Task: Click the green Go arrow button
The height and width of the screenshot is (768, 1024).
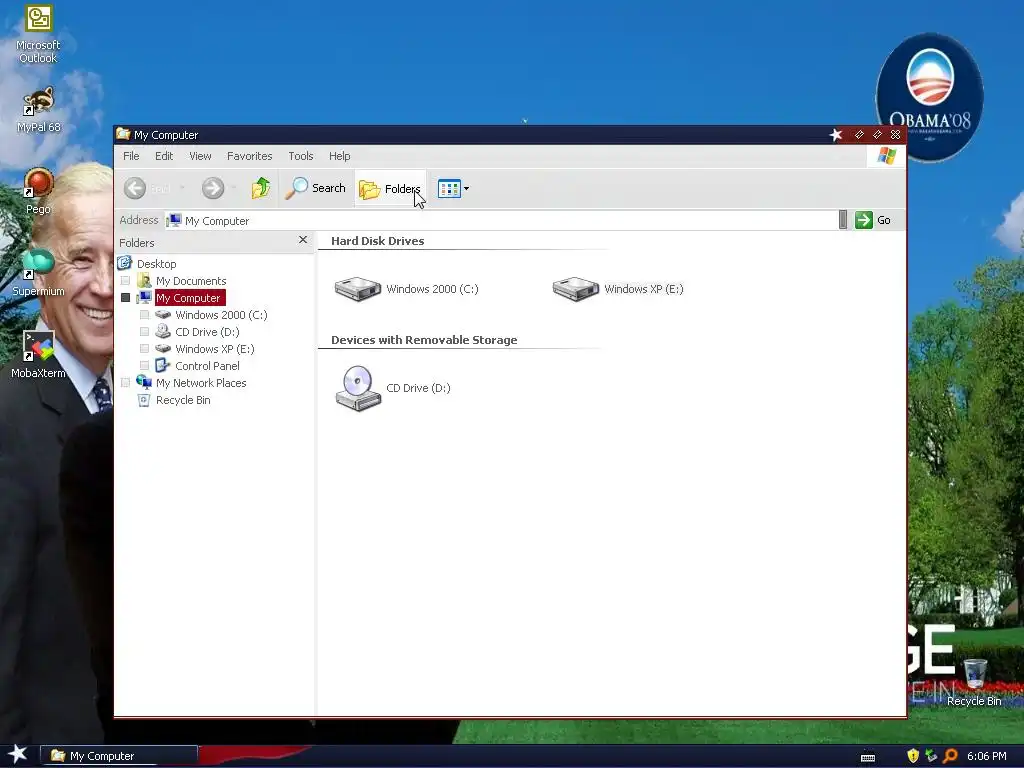Action: (x=863, y=220)
